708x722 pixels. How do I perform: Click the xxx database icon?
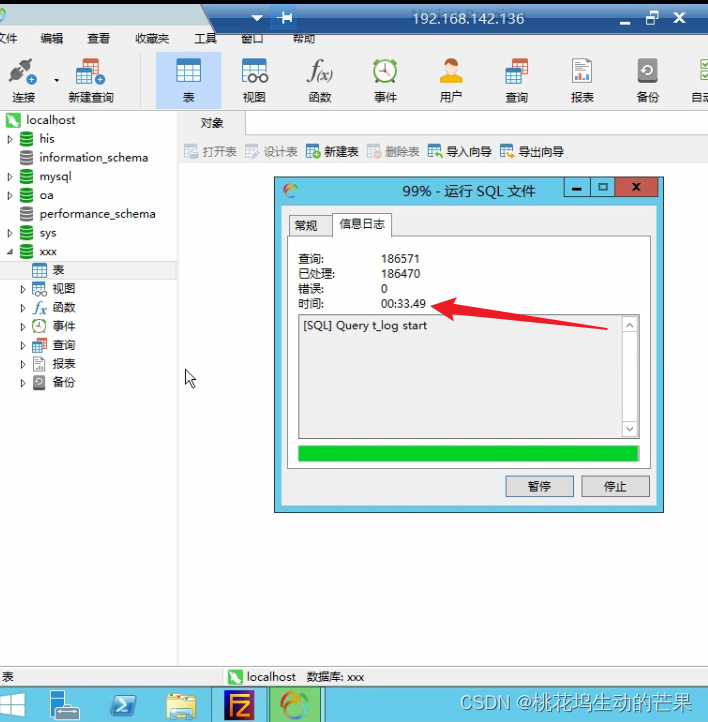26,252
